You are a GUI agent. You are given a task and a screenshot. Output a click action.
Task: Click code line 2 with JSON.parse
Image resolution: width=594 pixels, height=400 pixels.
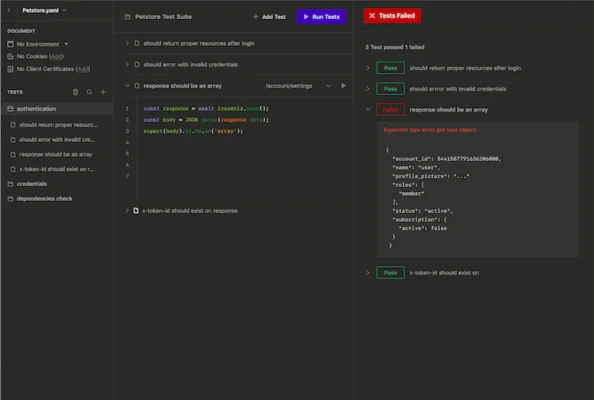[206, 120]
